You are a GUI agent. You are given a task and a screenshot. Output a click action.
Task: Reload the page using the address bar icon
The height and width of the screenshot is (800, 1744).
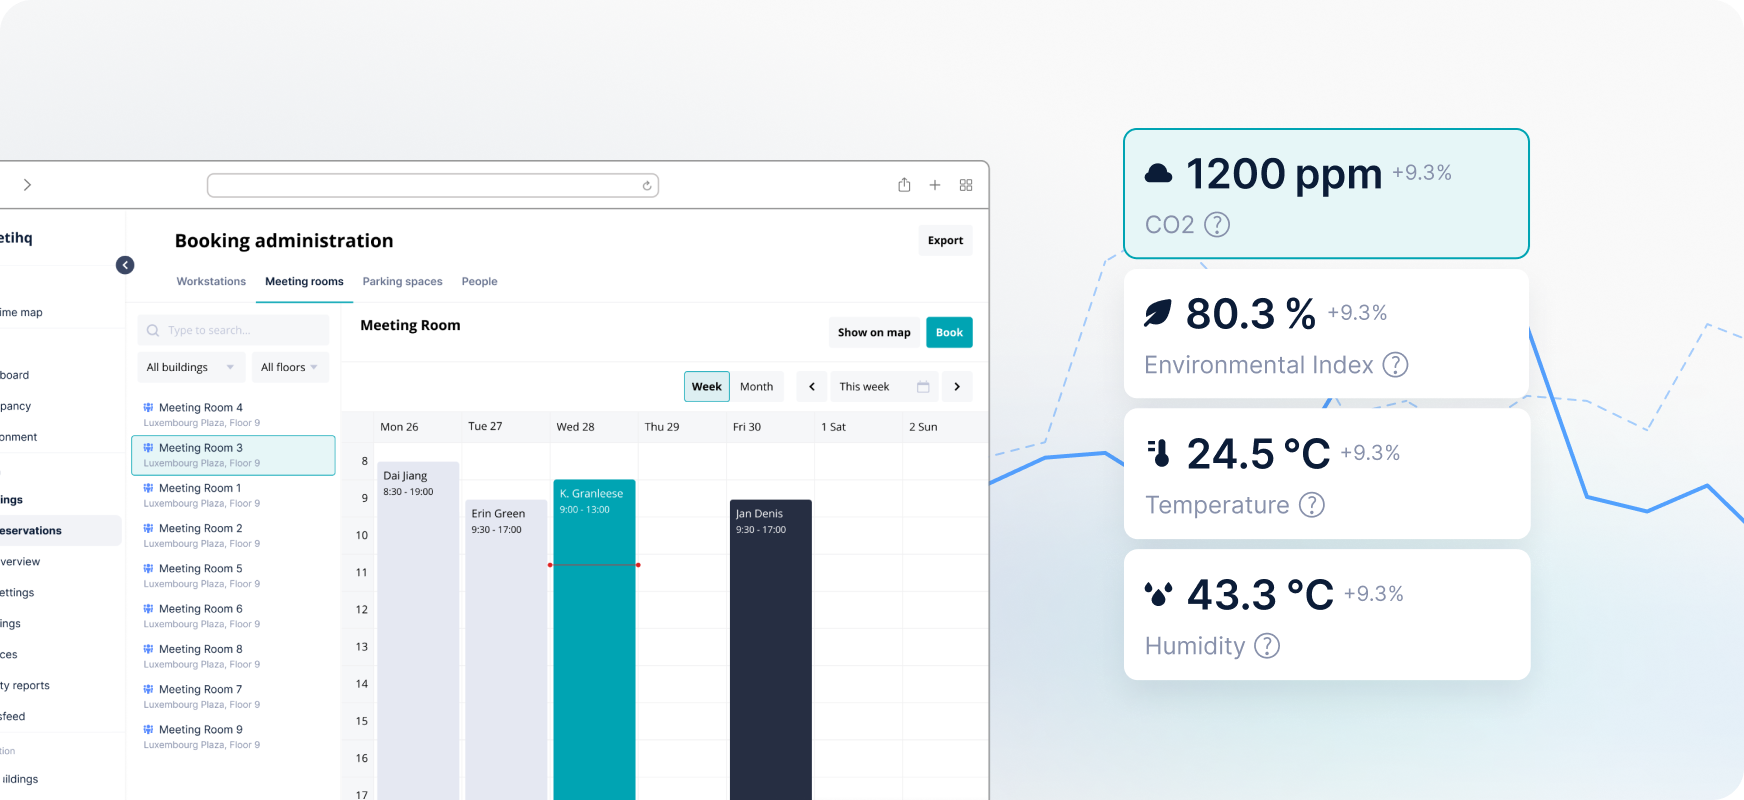(647, 186)
